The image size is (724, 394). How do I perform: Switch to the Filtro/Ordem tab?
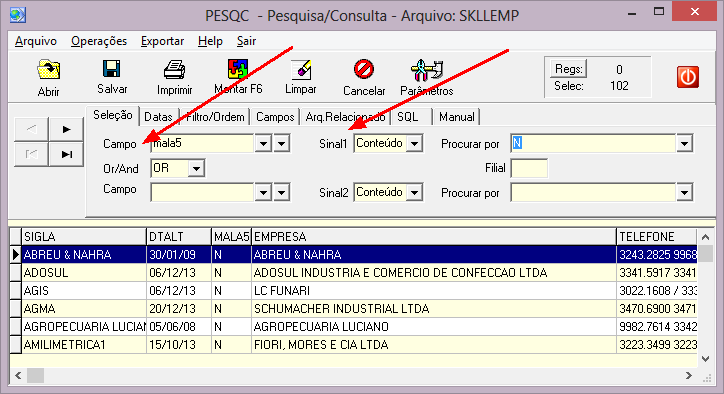click(215, 117)
